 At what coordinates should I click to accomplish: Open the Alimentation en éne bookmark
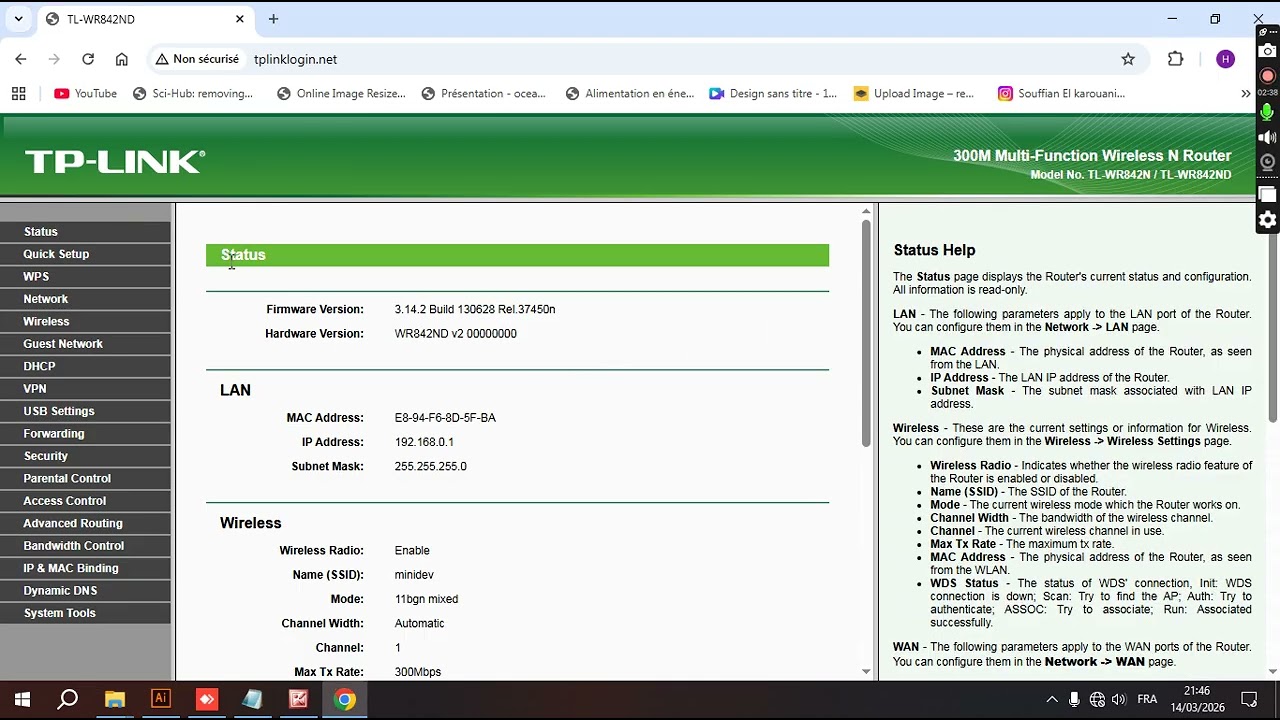click(630, 93)
